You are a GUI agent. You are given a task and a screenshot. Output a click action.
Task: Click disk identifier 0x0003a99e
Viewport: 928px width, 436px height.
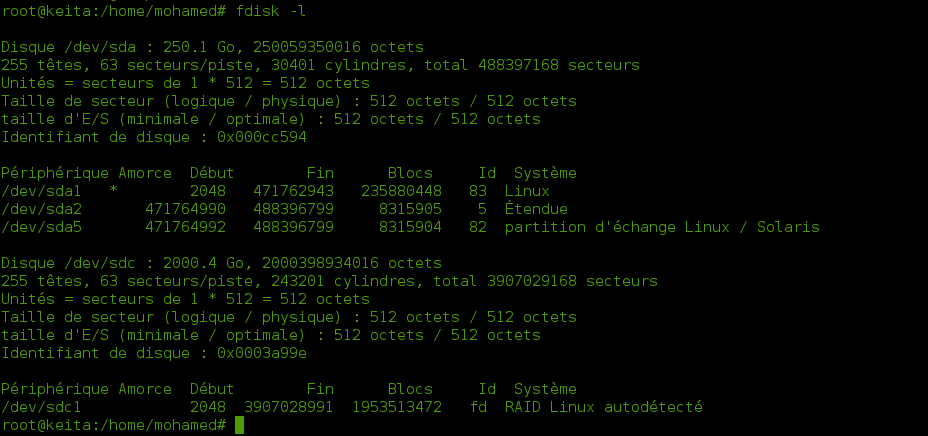(x=262, y=353)
